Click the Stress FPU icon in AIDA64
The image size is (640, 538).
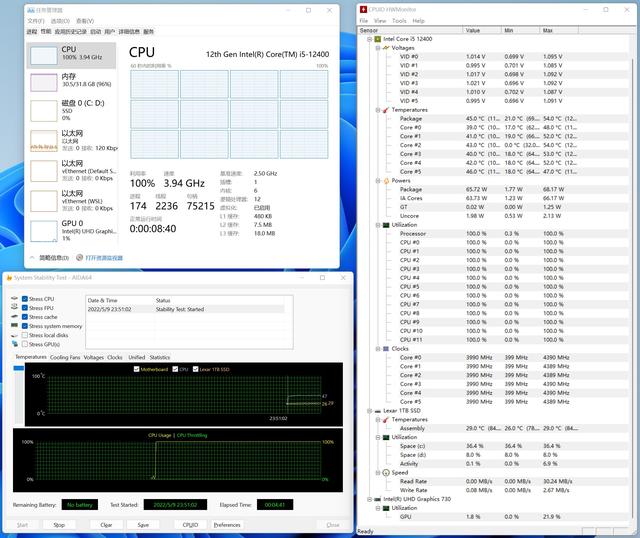pyautogui.click(x=14, y=307)
